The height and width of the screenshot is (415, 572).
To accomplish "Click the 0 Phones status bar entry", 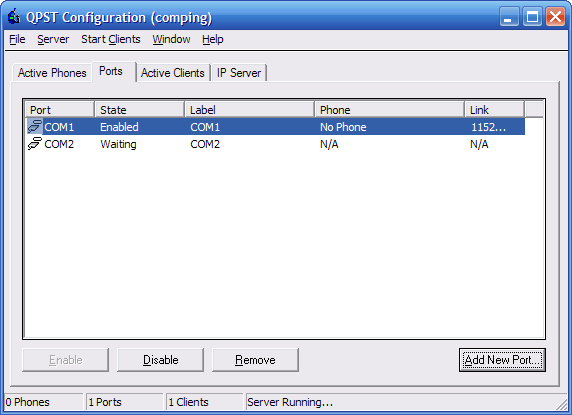I will 44,402.
